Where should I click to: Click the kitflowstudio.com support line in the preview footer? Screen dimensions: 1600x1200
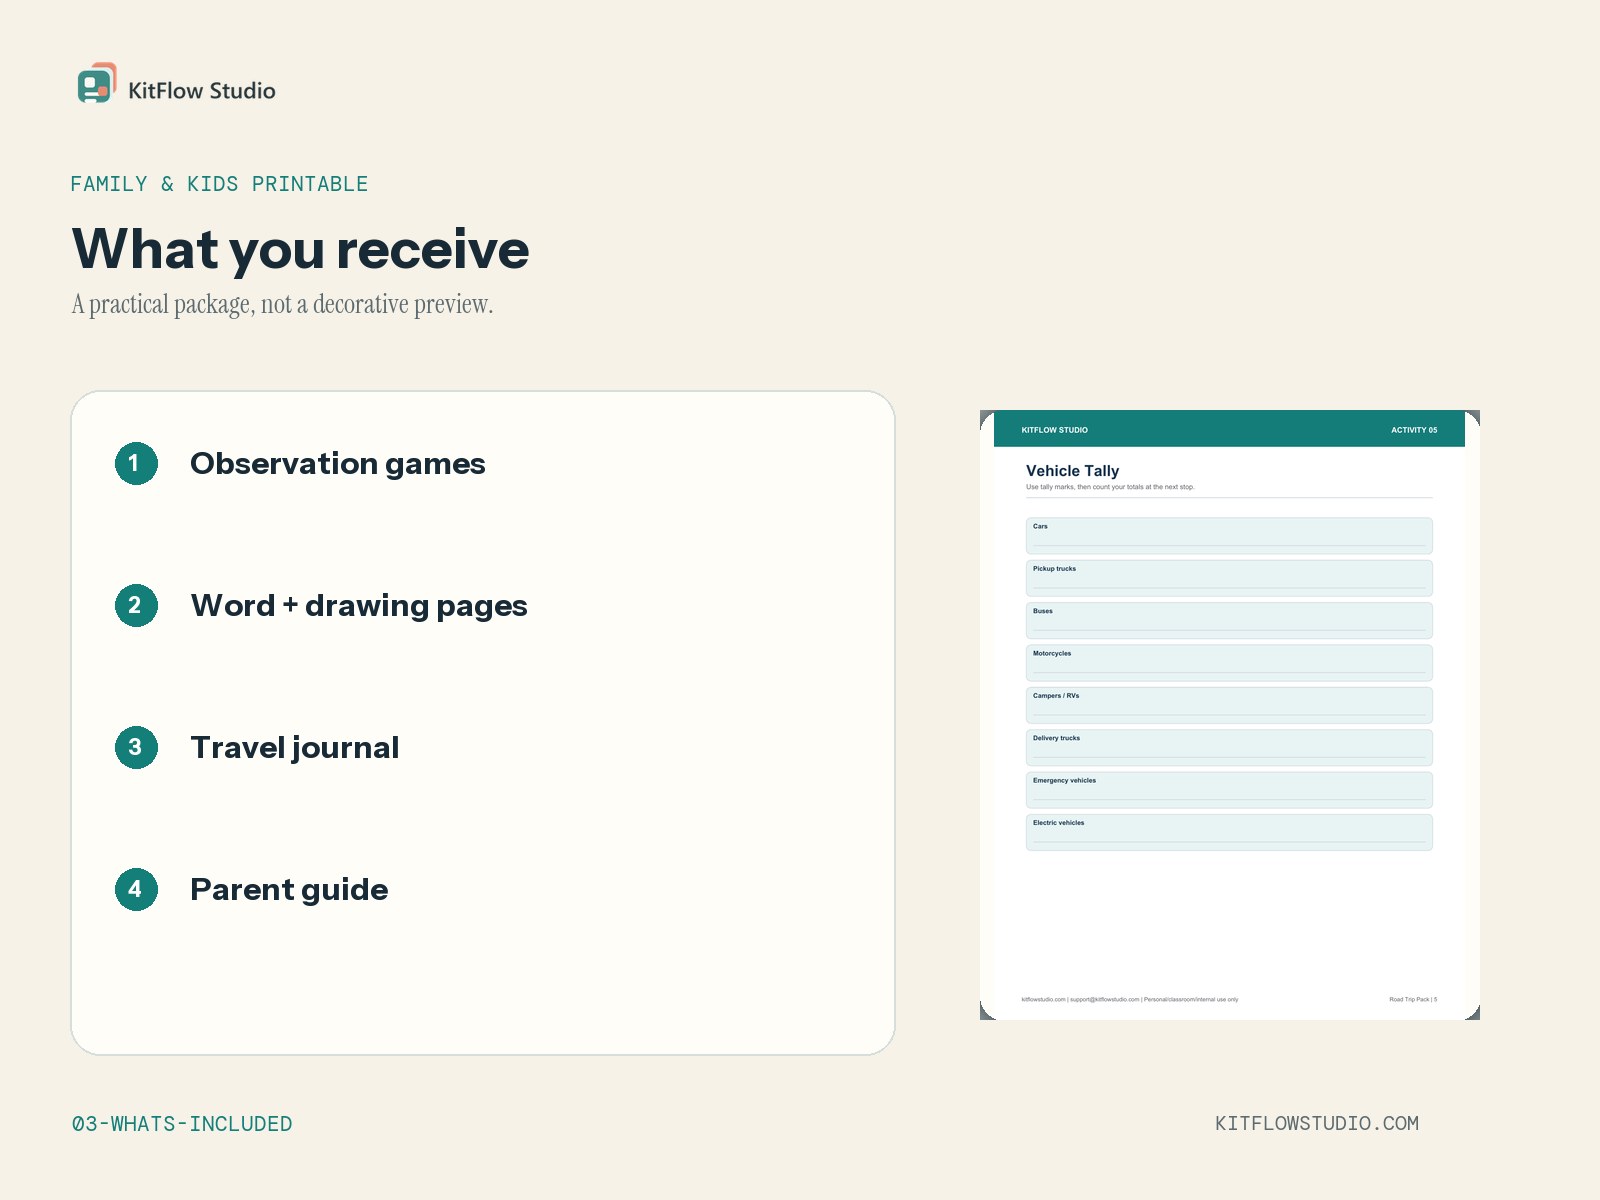[1130, 999]
